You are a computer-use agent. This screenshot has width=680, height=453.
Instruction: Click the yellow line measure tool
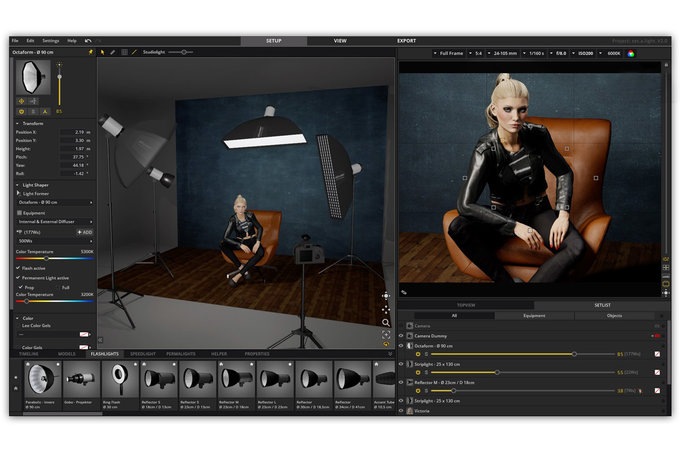click(x=134, y=52)
